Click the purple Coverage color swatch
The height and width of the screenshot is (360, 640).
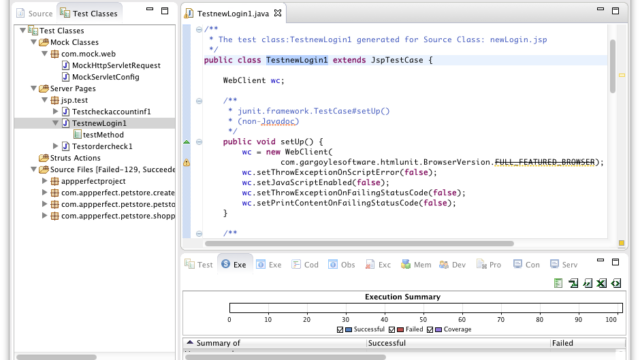coord(438,329)
